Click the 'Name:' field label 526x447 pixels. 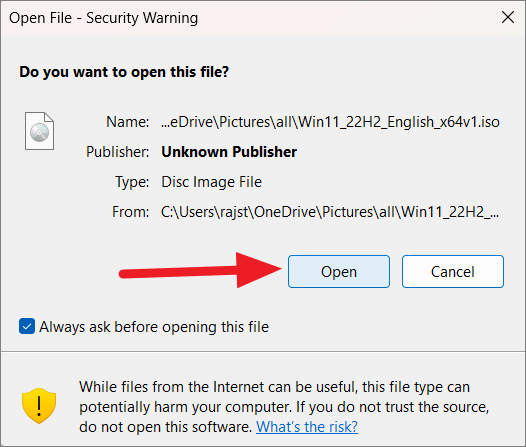coord(127,122)
